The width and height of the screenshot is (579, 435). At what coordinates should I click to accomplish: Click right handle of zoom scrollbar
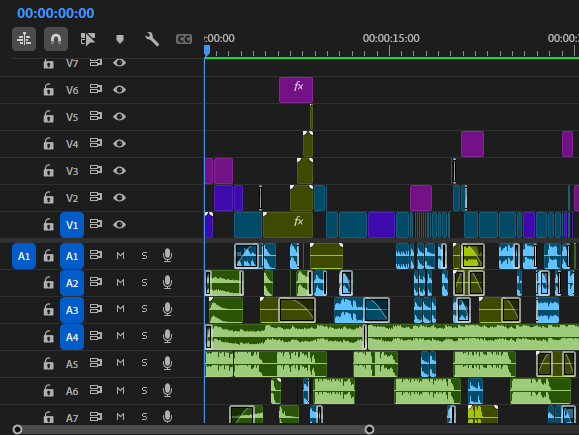(369, 429)
